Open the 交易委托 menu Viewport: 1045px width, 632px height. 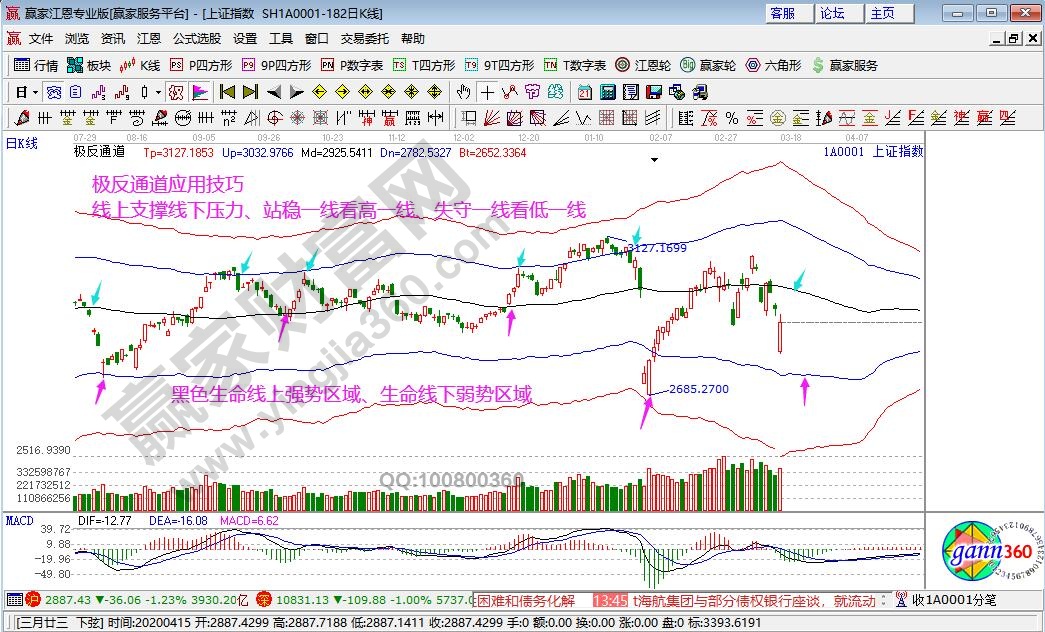(x=365, y=39)
